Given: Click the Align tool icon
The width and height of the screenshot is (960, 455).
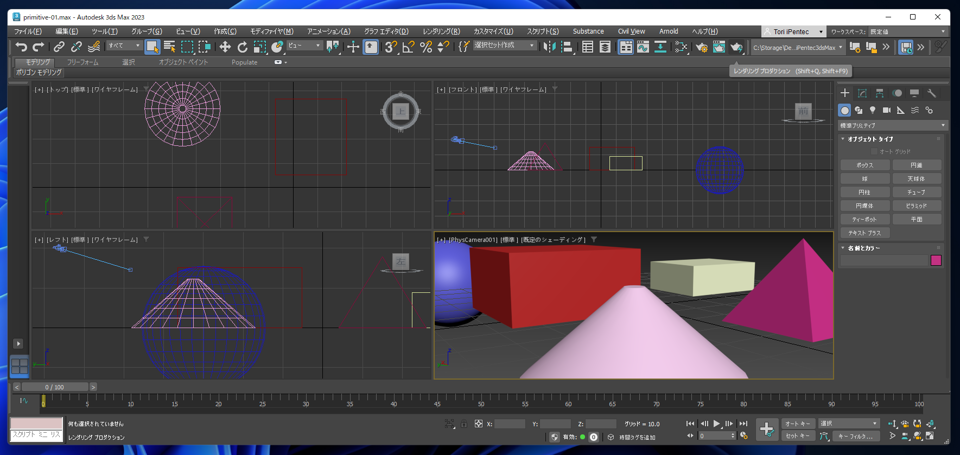Looking at the screenshot, I should [567, 47].
